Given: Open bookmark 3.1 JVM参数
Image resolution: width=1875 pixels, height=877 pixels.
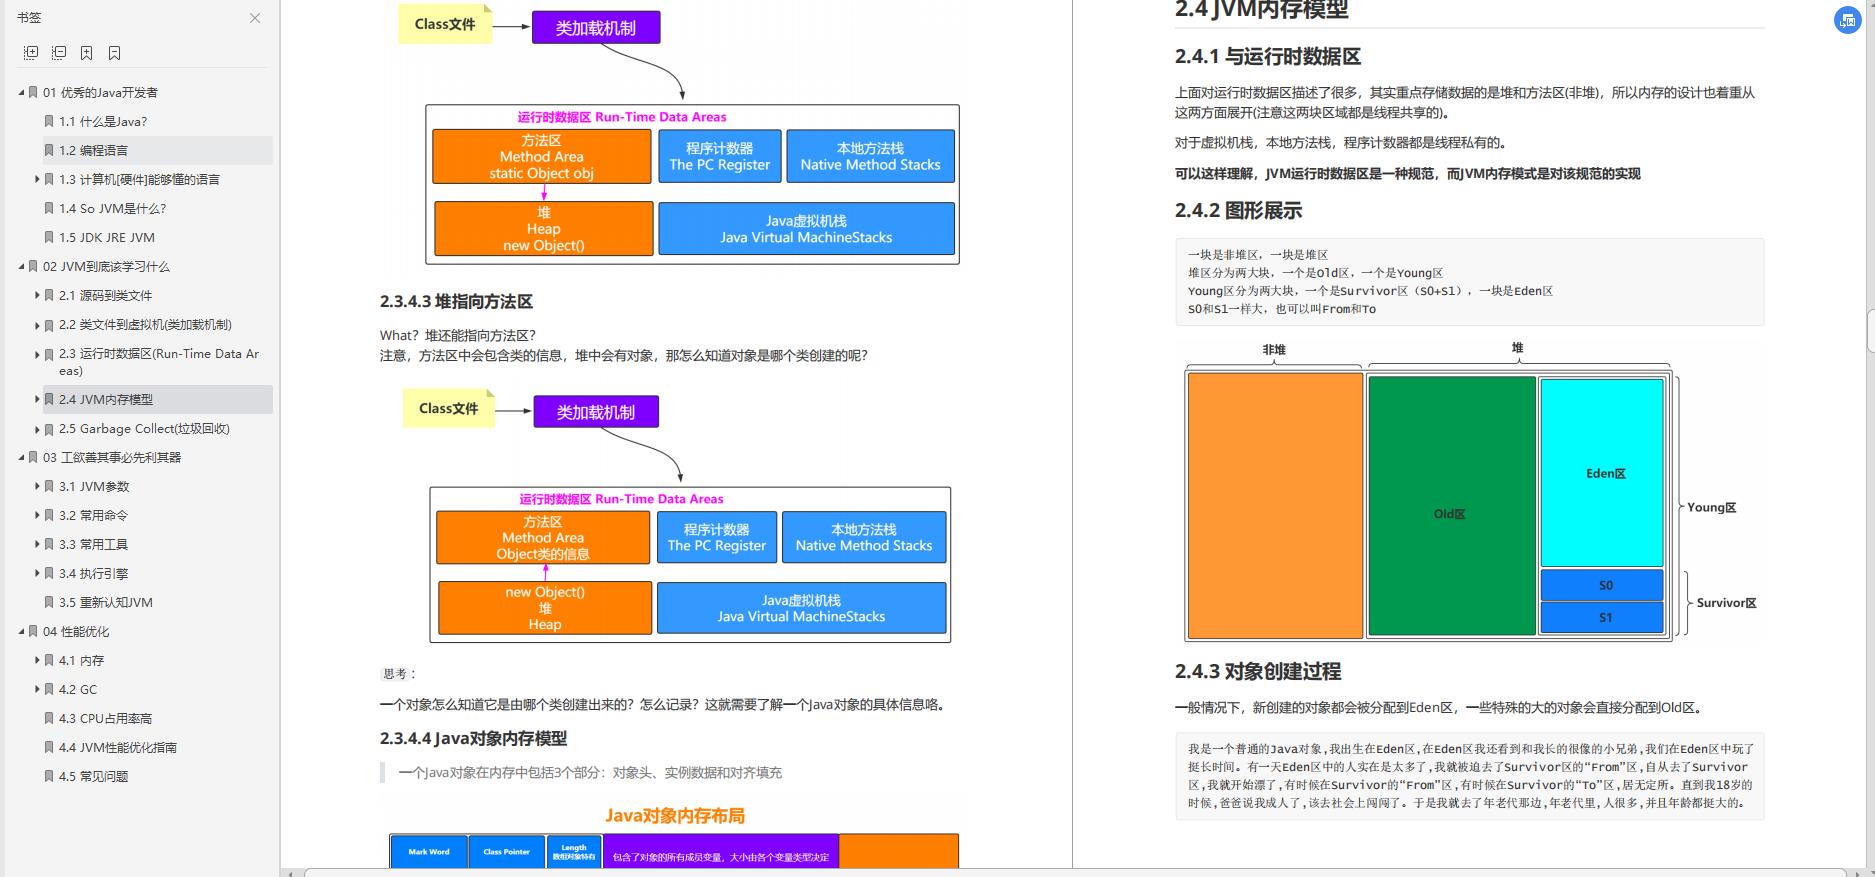Looking at the screenshot, I should tap(94, 486).
